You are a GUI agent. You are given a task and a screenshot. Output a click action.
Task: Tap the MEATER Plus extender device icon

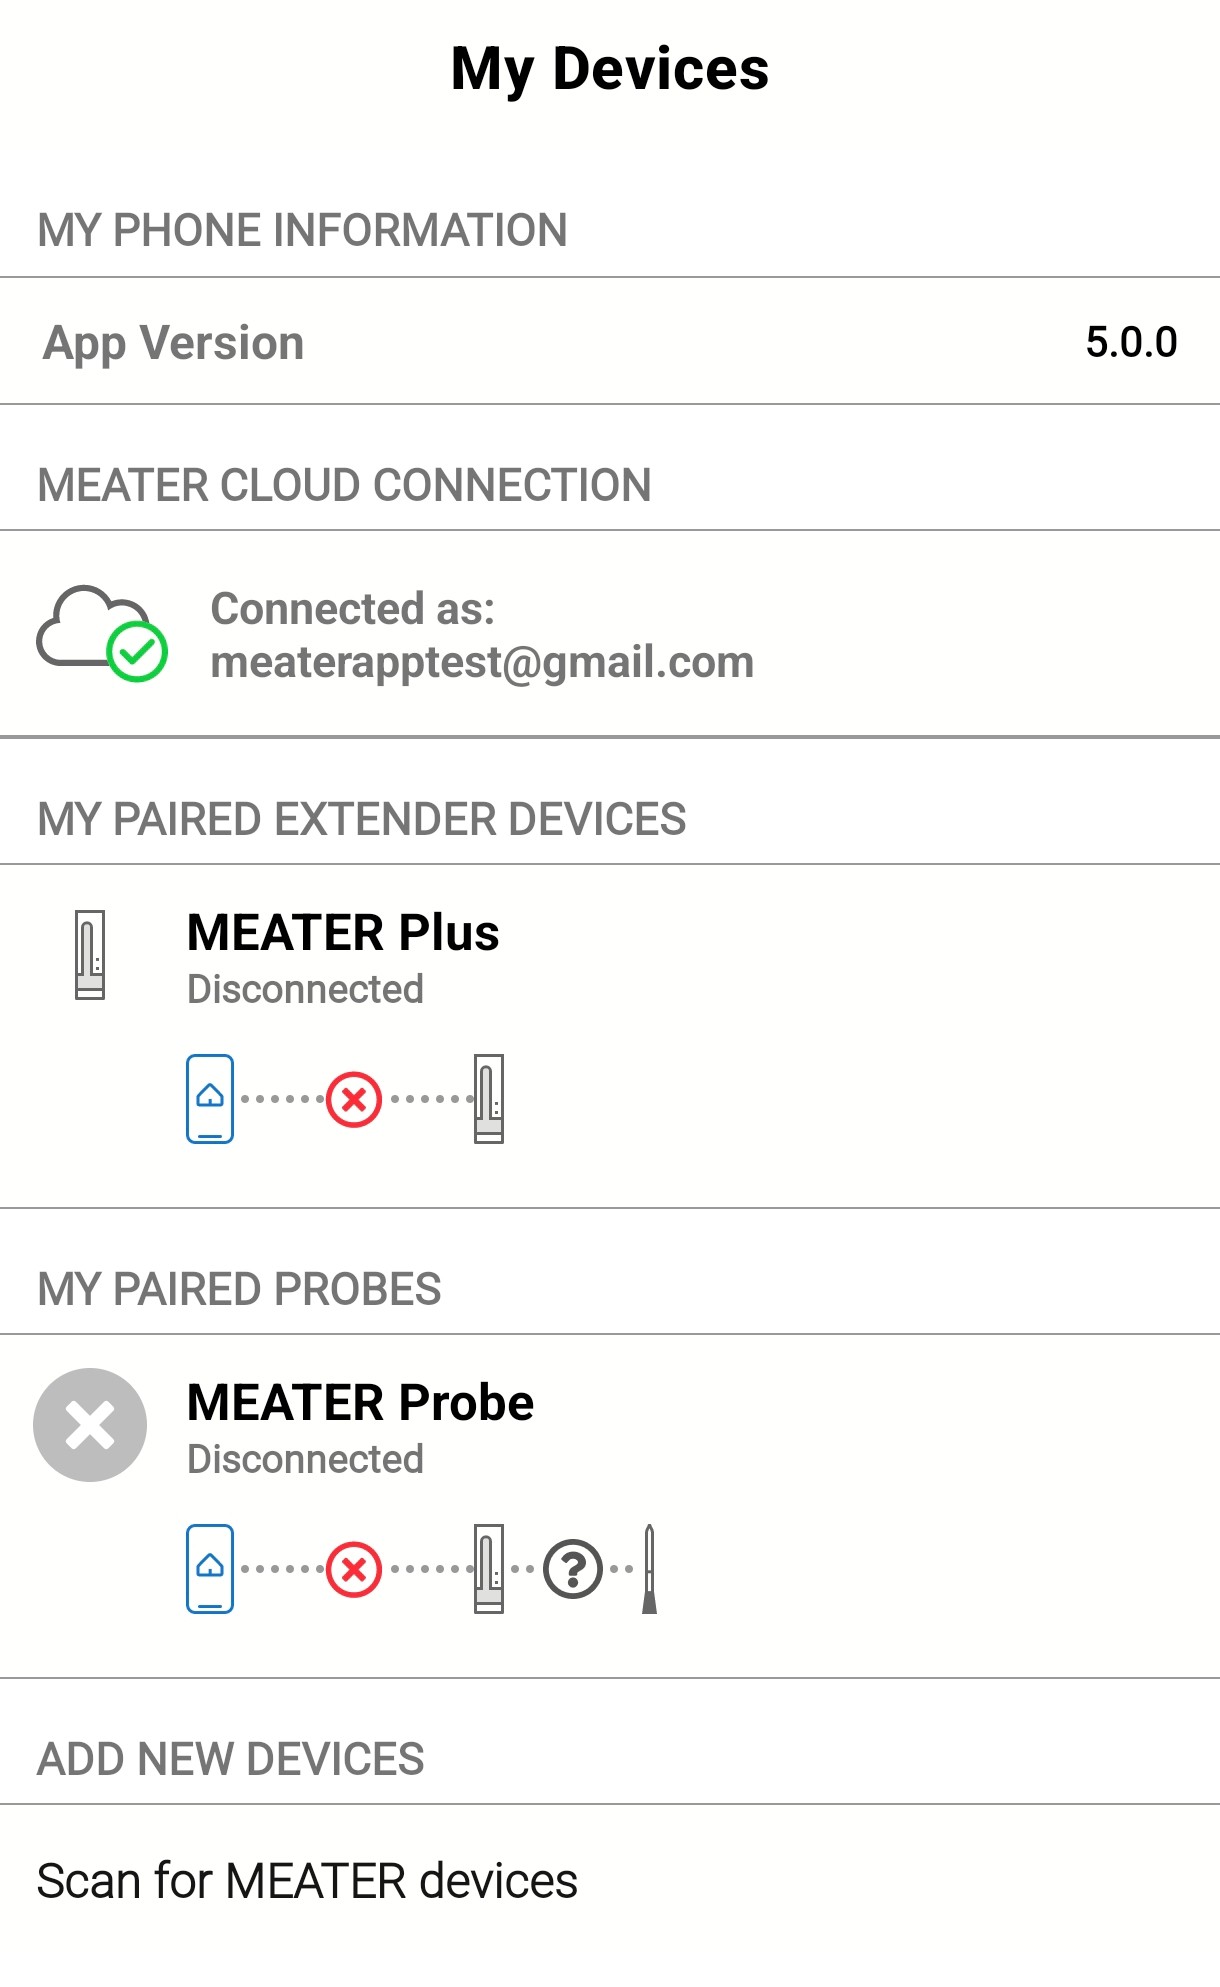pos(90,954)
